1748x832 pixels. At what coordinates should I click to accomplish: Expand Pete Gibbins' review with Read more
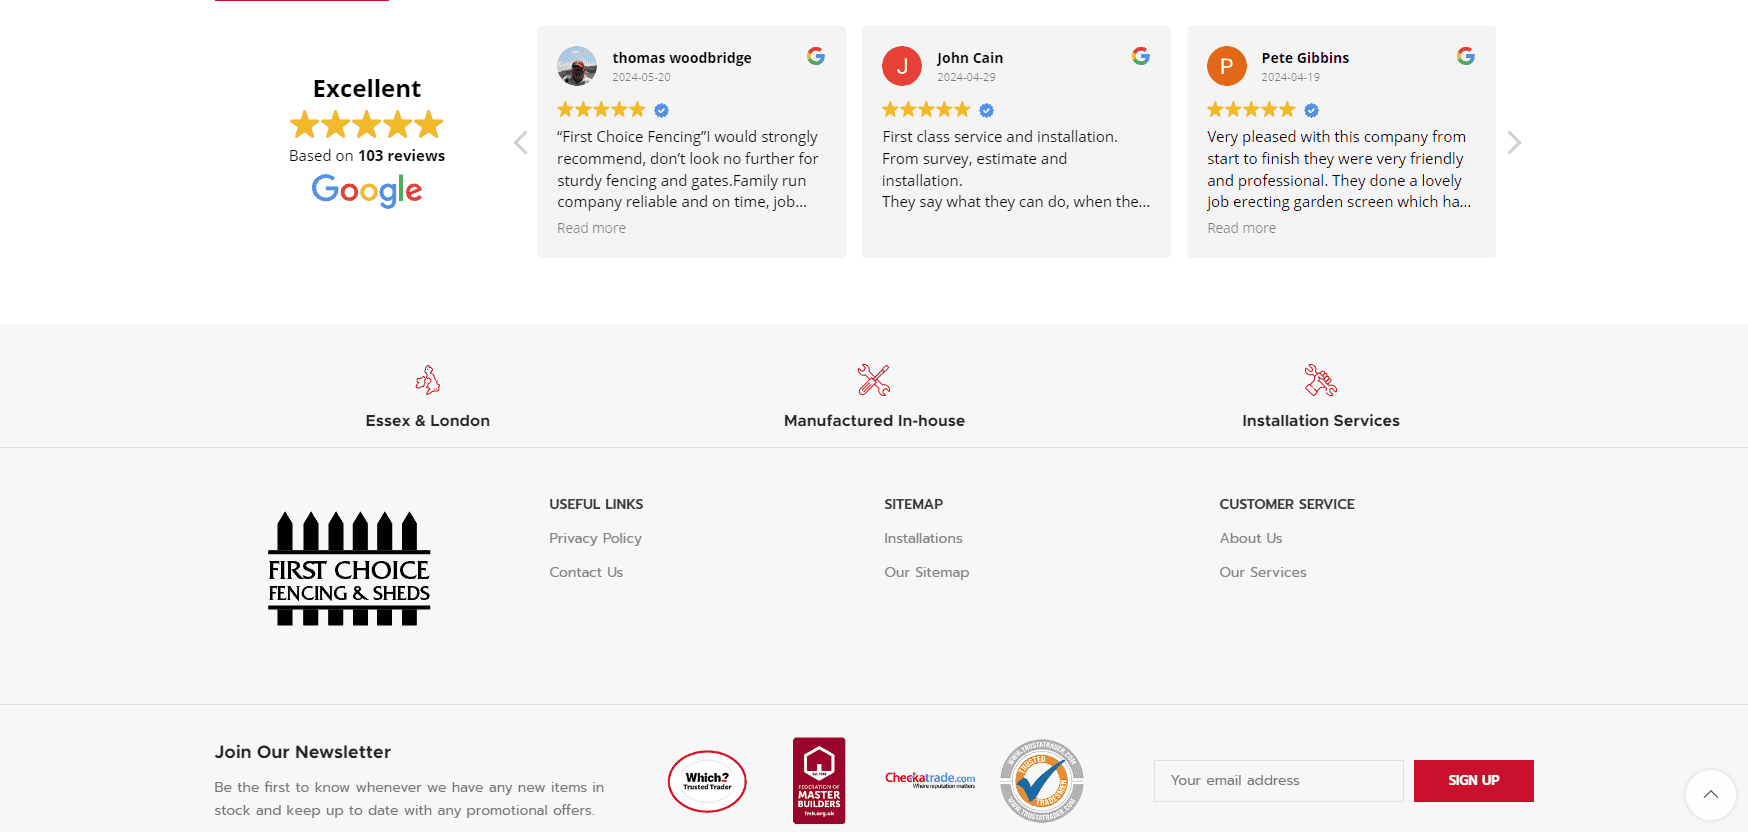[1241, 228]
